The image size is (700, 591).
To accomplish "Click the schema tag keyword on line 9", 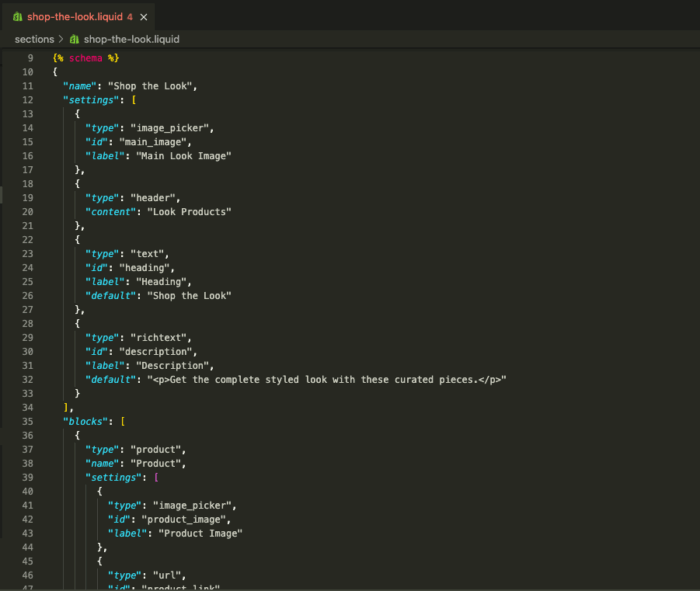I will (85, 58).
